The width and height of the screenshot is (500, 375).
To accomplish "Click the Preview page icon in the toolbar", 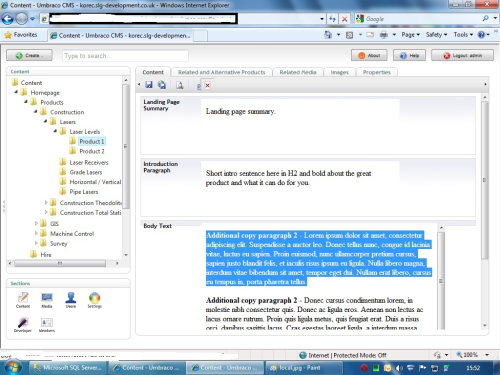I will 180,85.
